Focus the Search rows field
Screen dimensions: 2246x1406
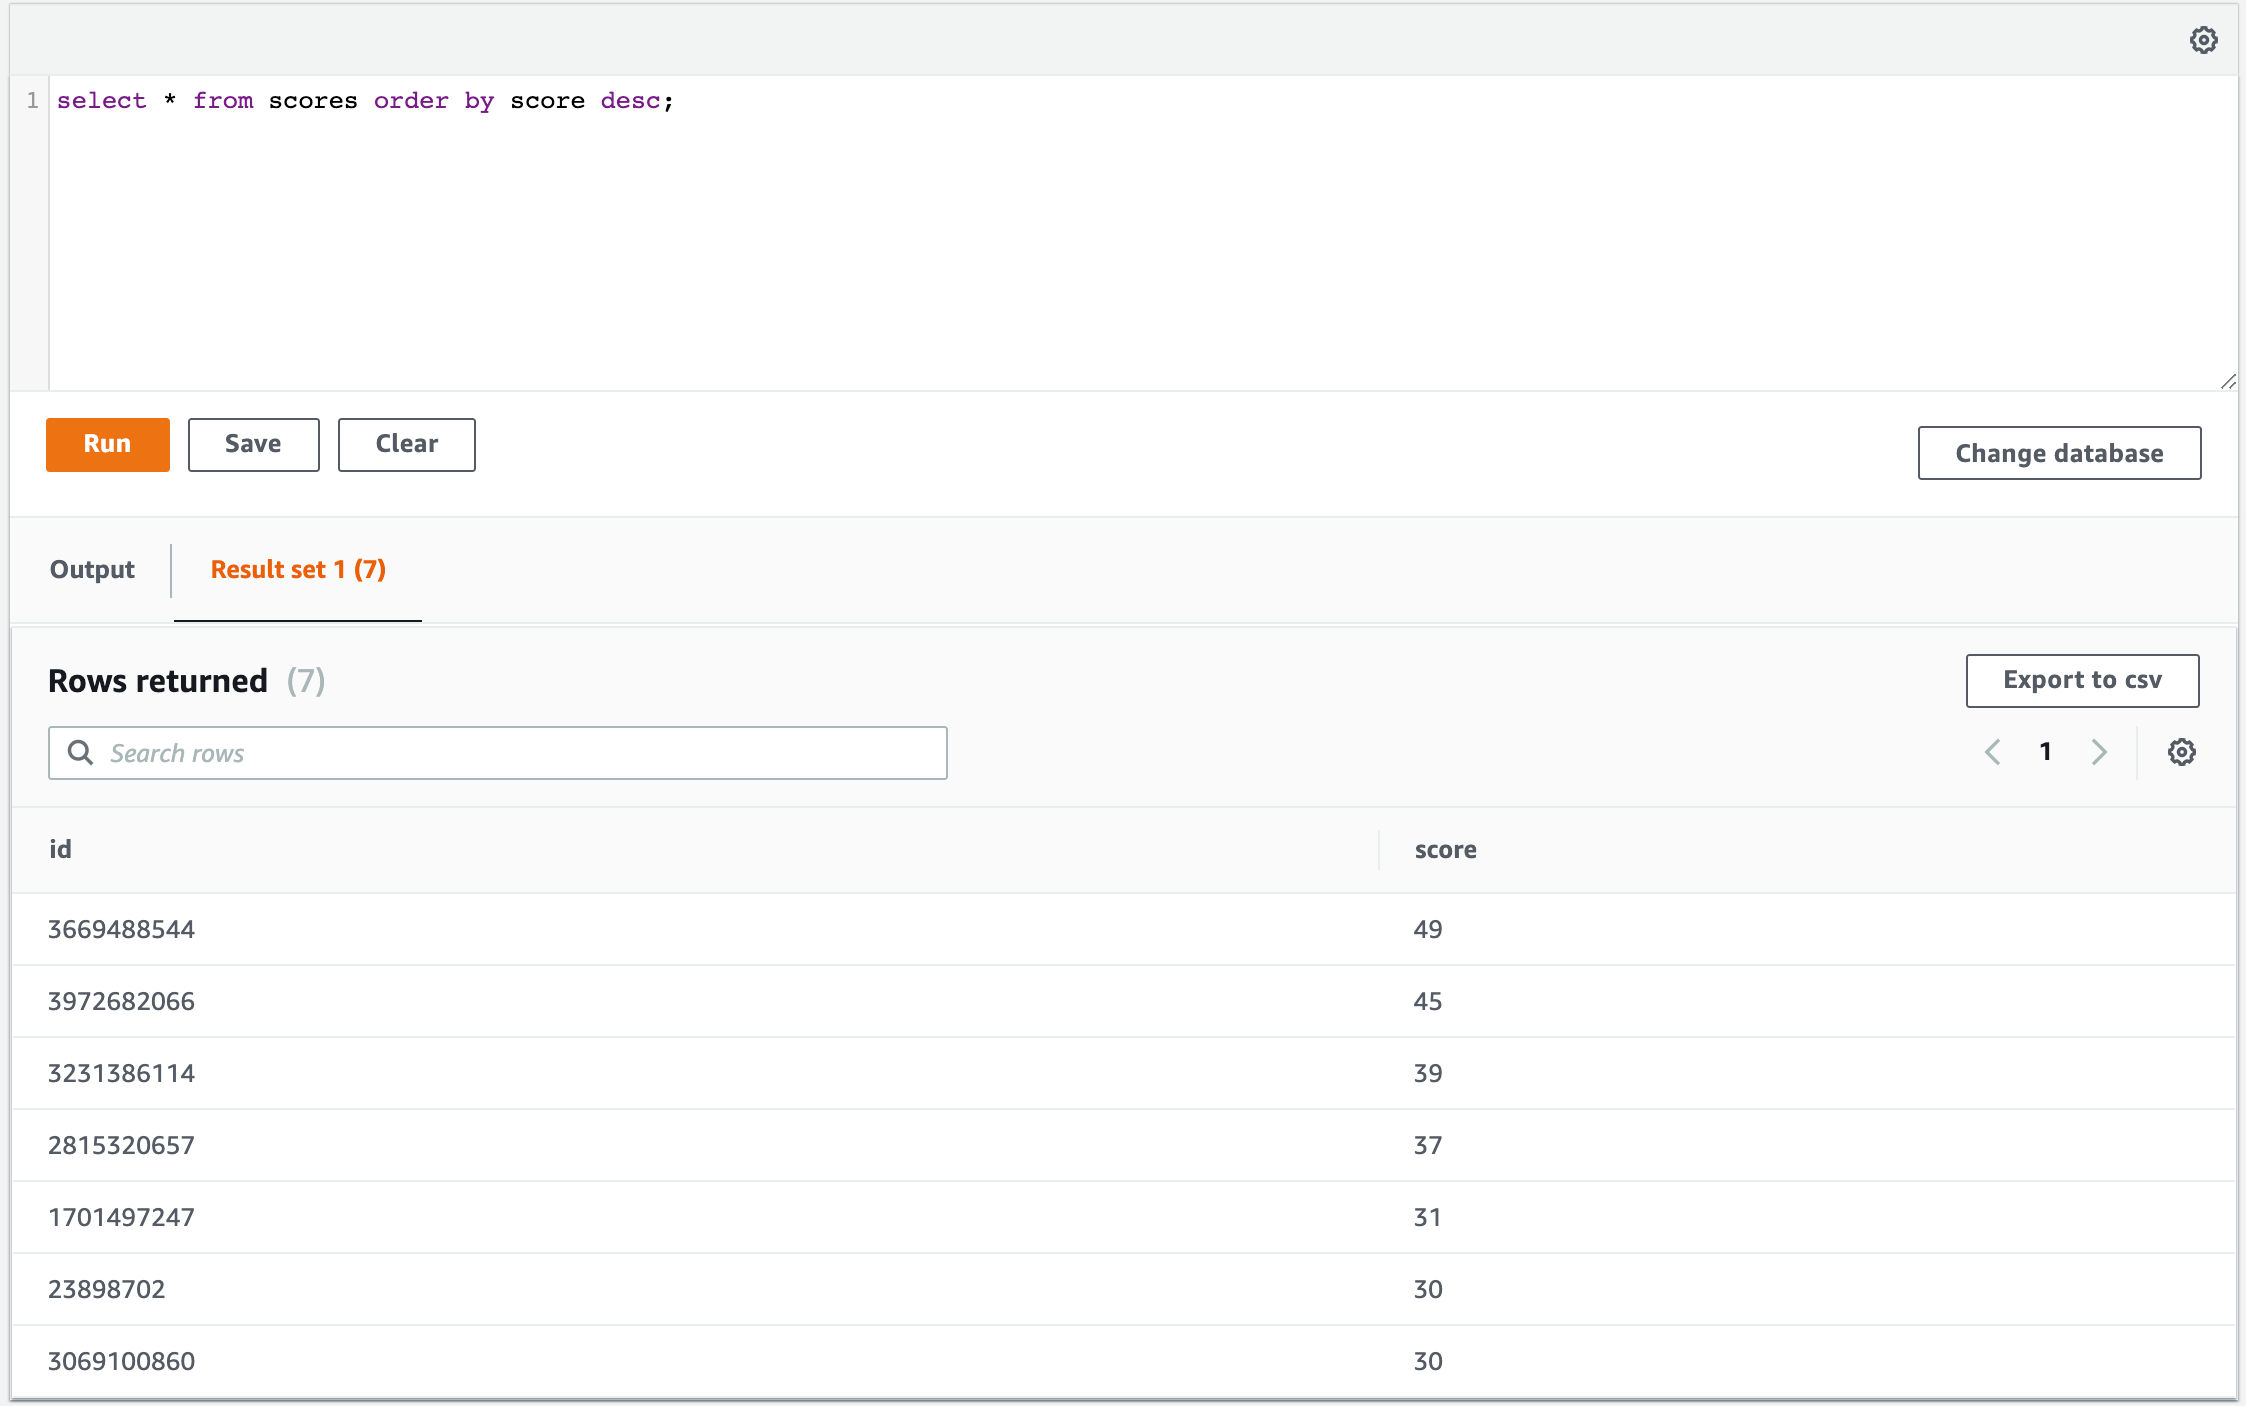click(520, 753)
